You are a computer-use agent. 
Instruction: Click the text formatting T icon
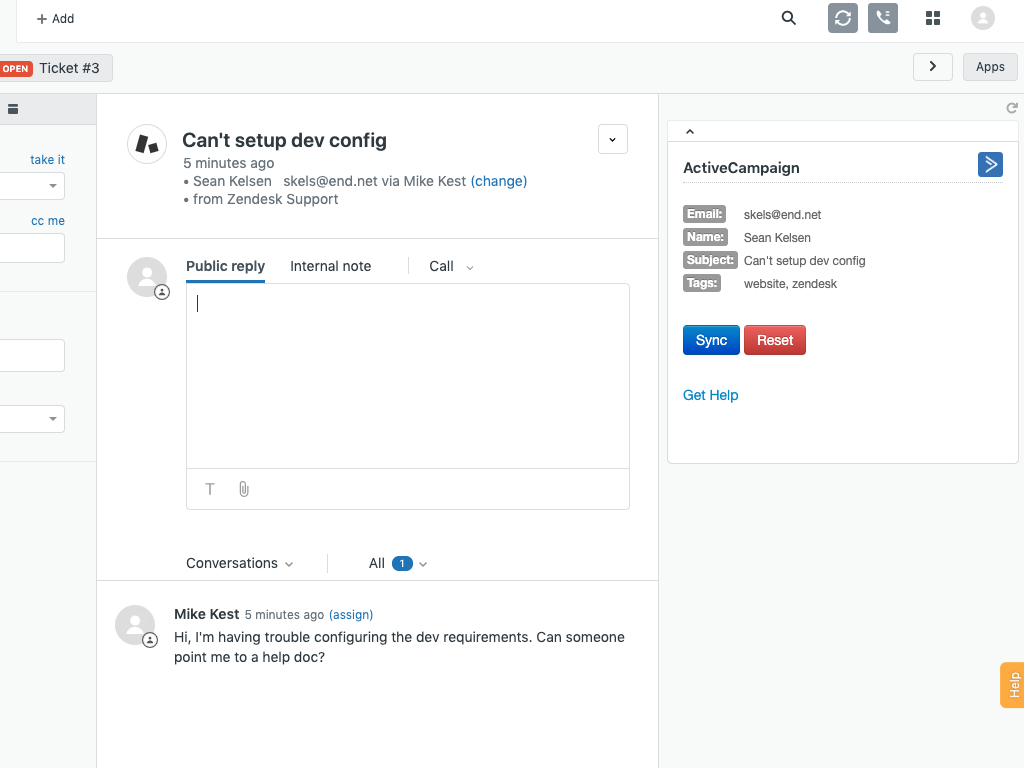point(210,489)
